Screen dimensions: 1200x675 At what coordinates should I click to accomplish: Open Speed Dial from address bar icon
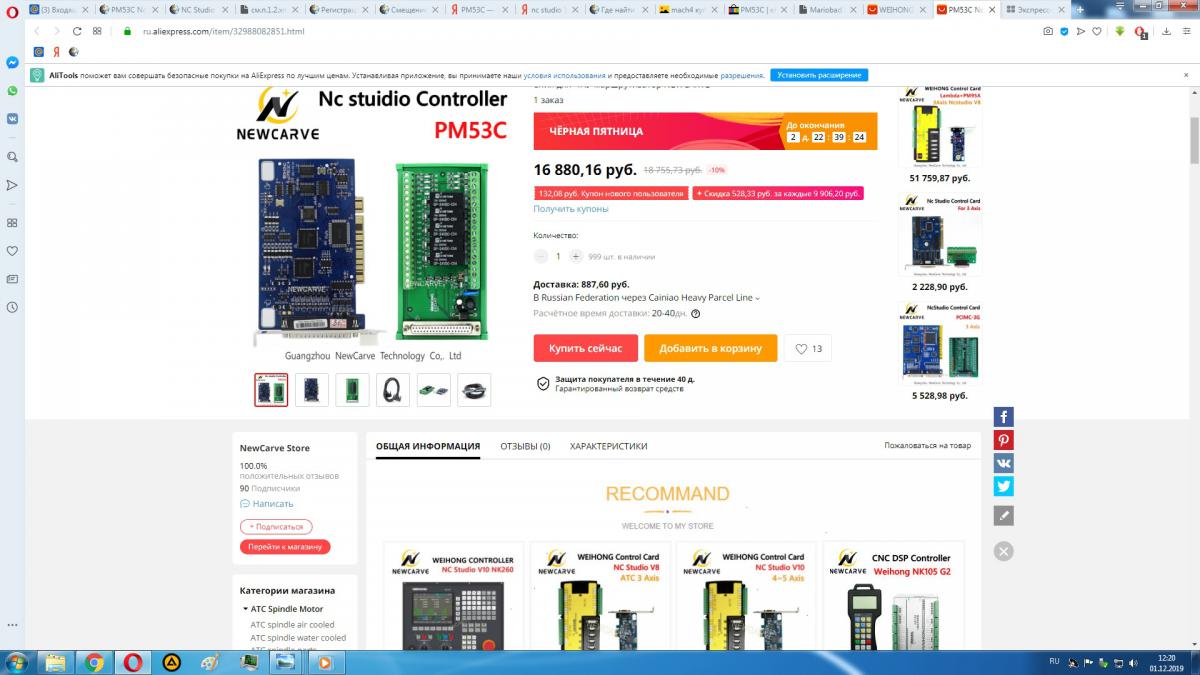pyautogui.click(x=97, y=31)
